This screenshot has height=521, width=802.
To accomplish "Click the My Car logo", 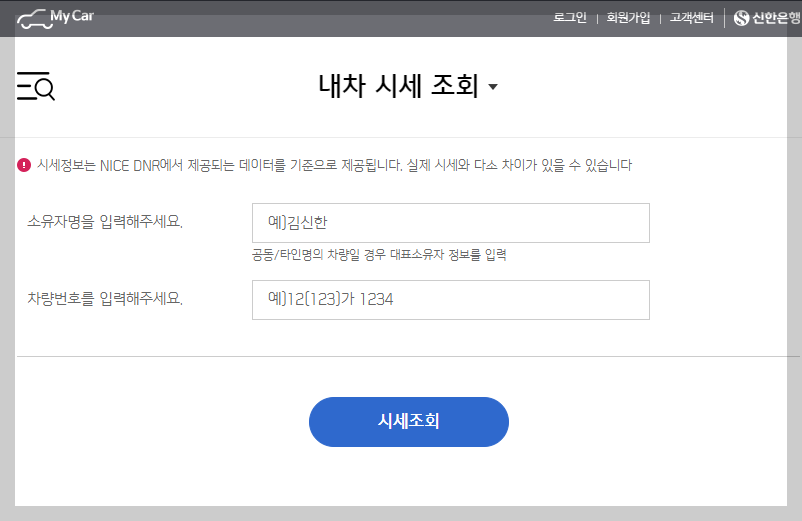I will 55,18.
